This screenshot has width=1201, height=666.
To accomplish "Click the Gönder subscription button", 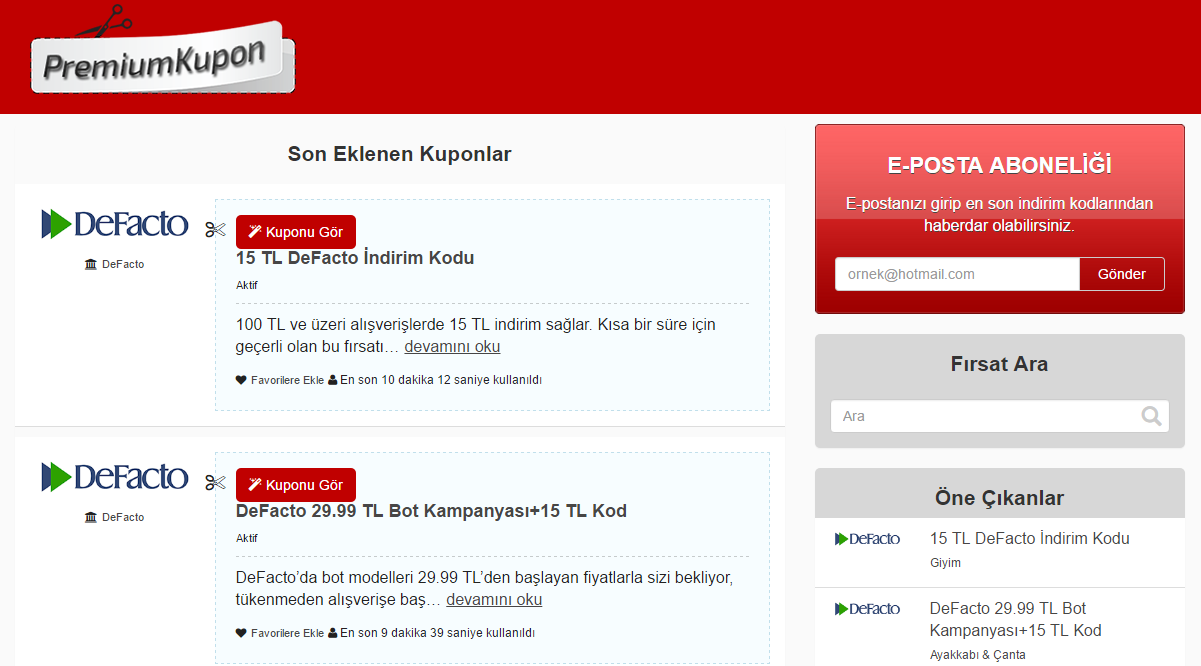I will point(1121,273).
